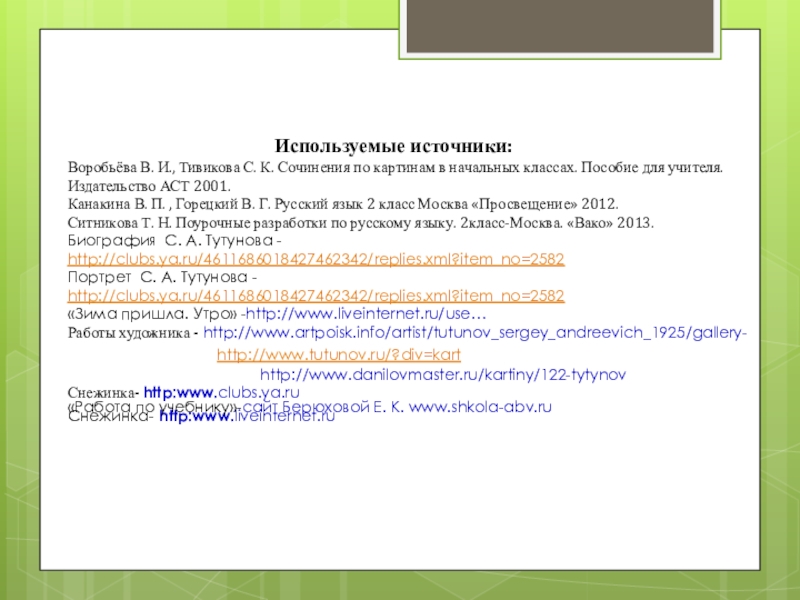The image size is (800, 600).
Task: Click the label «Работы художника -»
Action: point(133,333)
